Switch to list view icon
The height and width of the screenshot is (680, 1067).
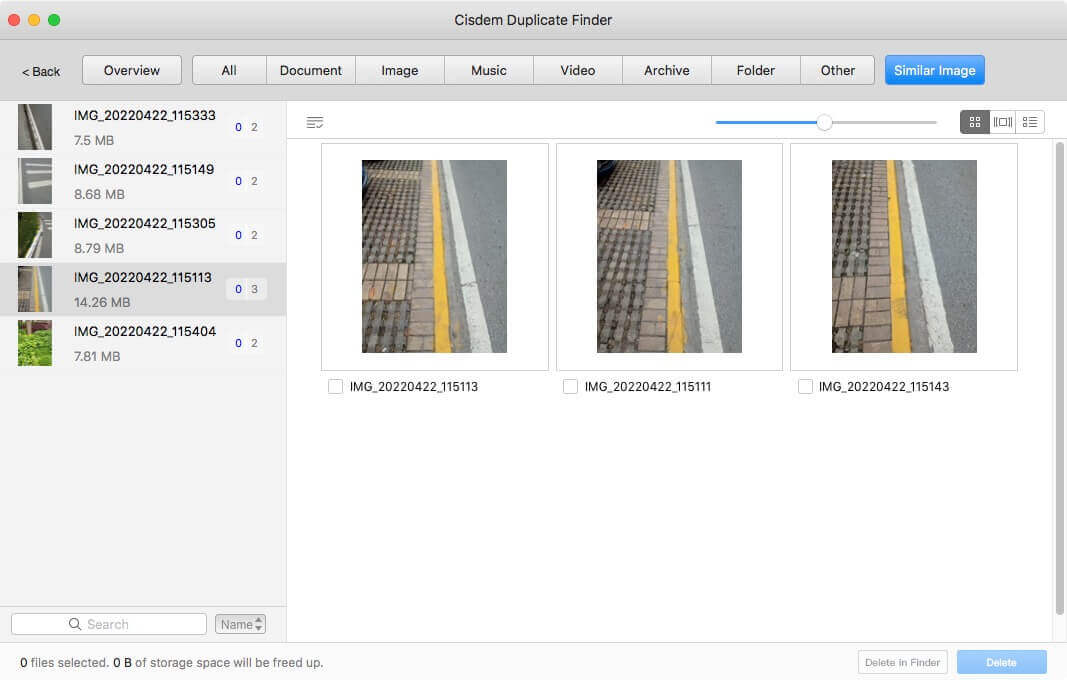[1030, 121]
